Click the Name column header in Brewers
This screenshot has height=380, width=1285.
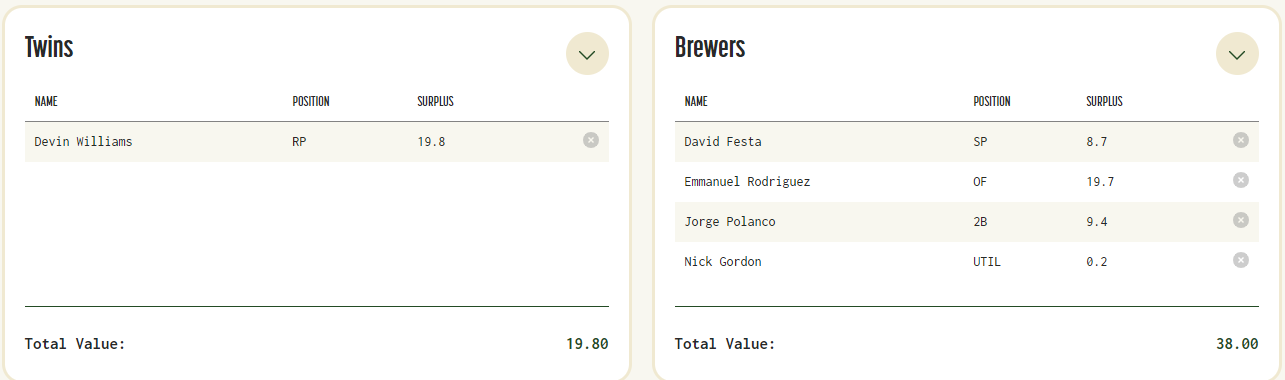[696, 101]
